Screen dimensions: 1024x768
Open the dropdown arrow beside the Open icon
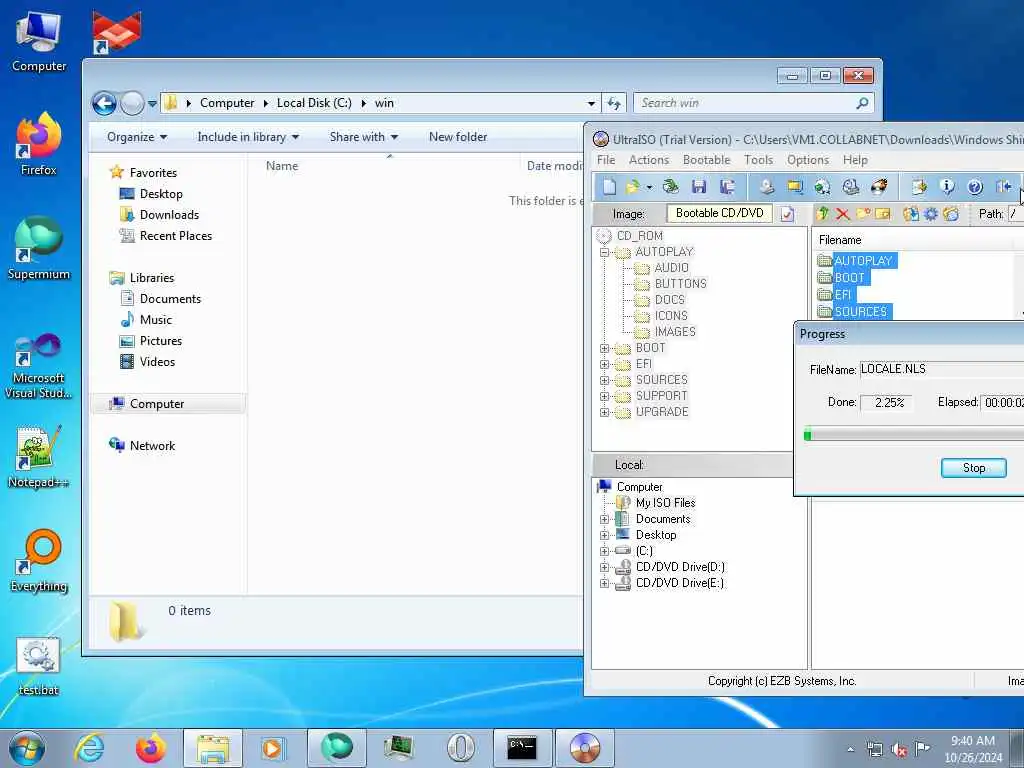[x=649, y=187]
